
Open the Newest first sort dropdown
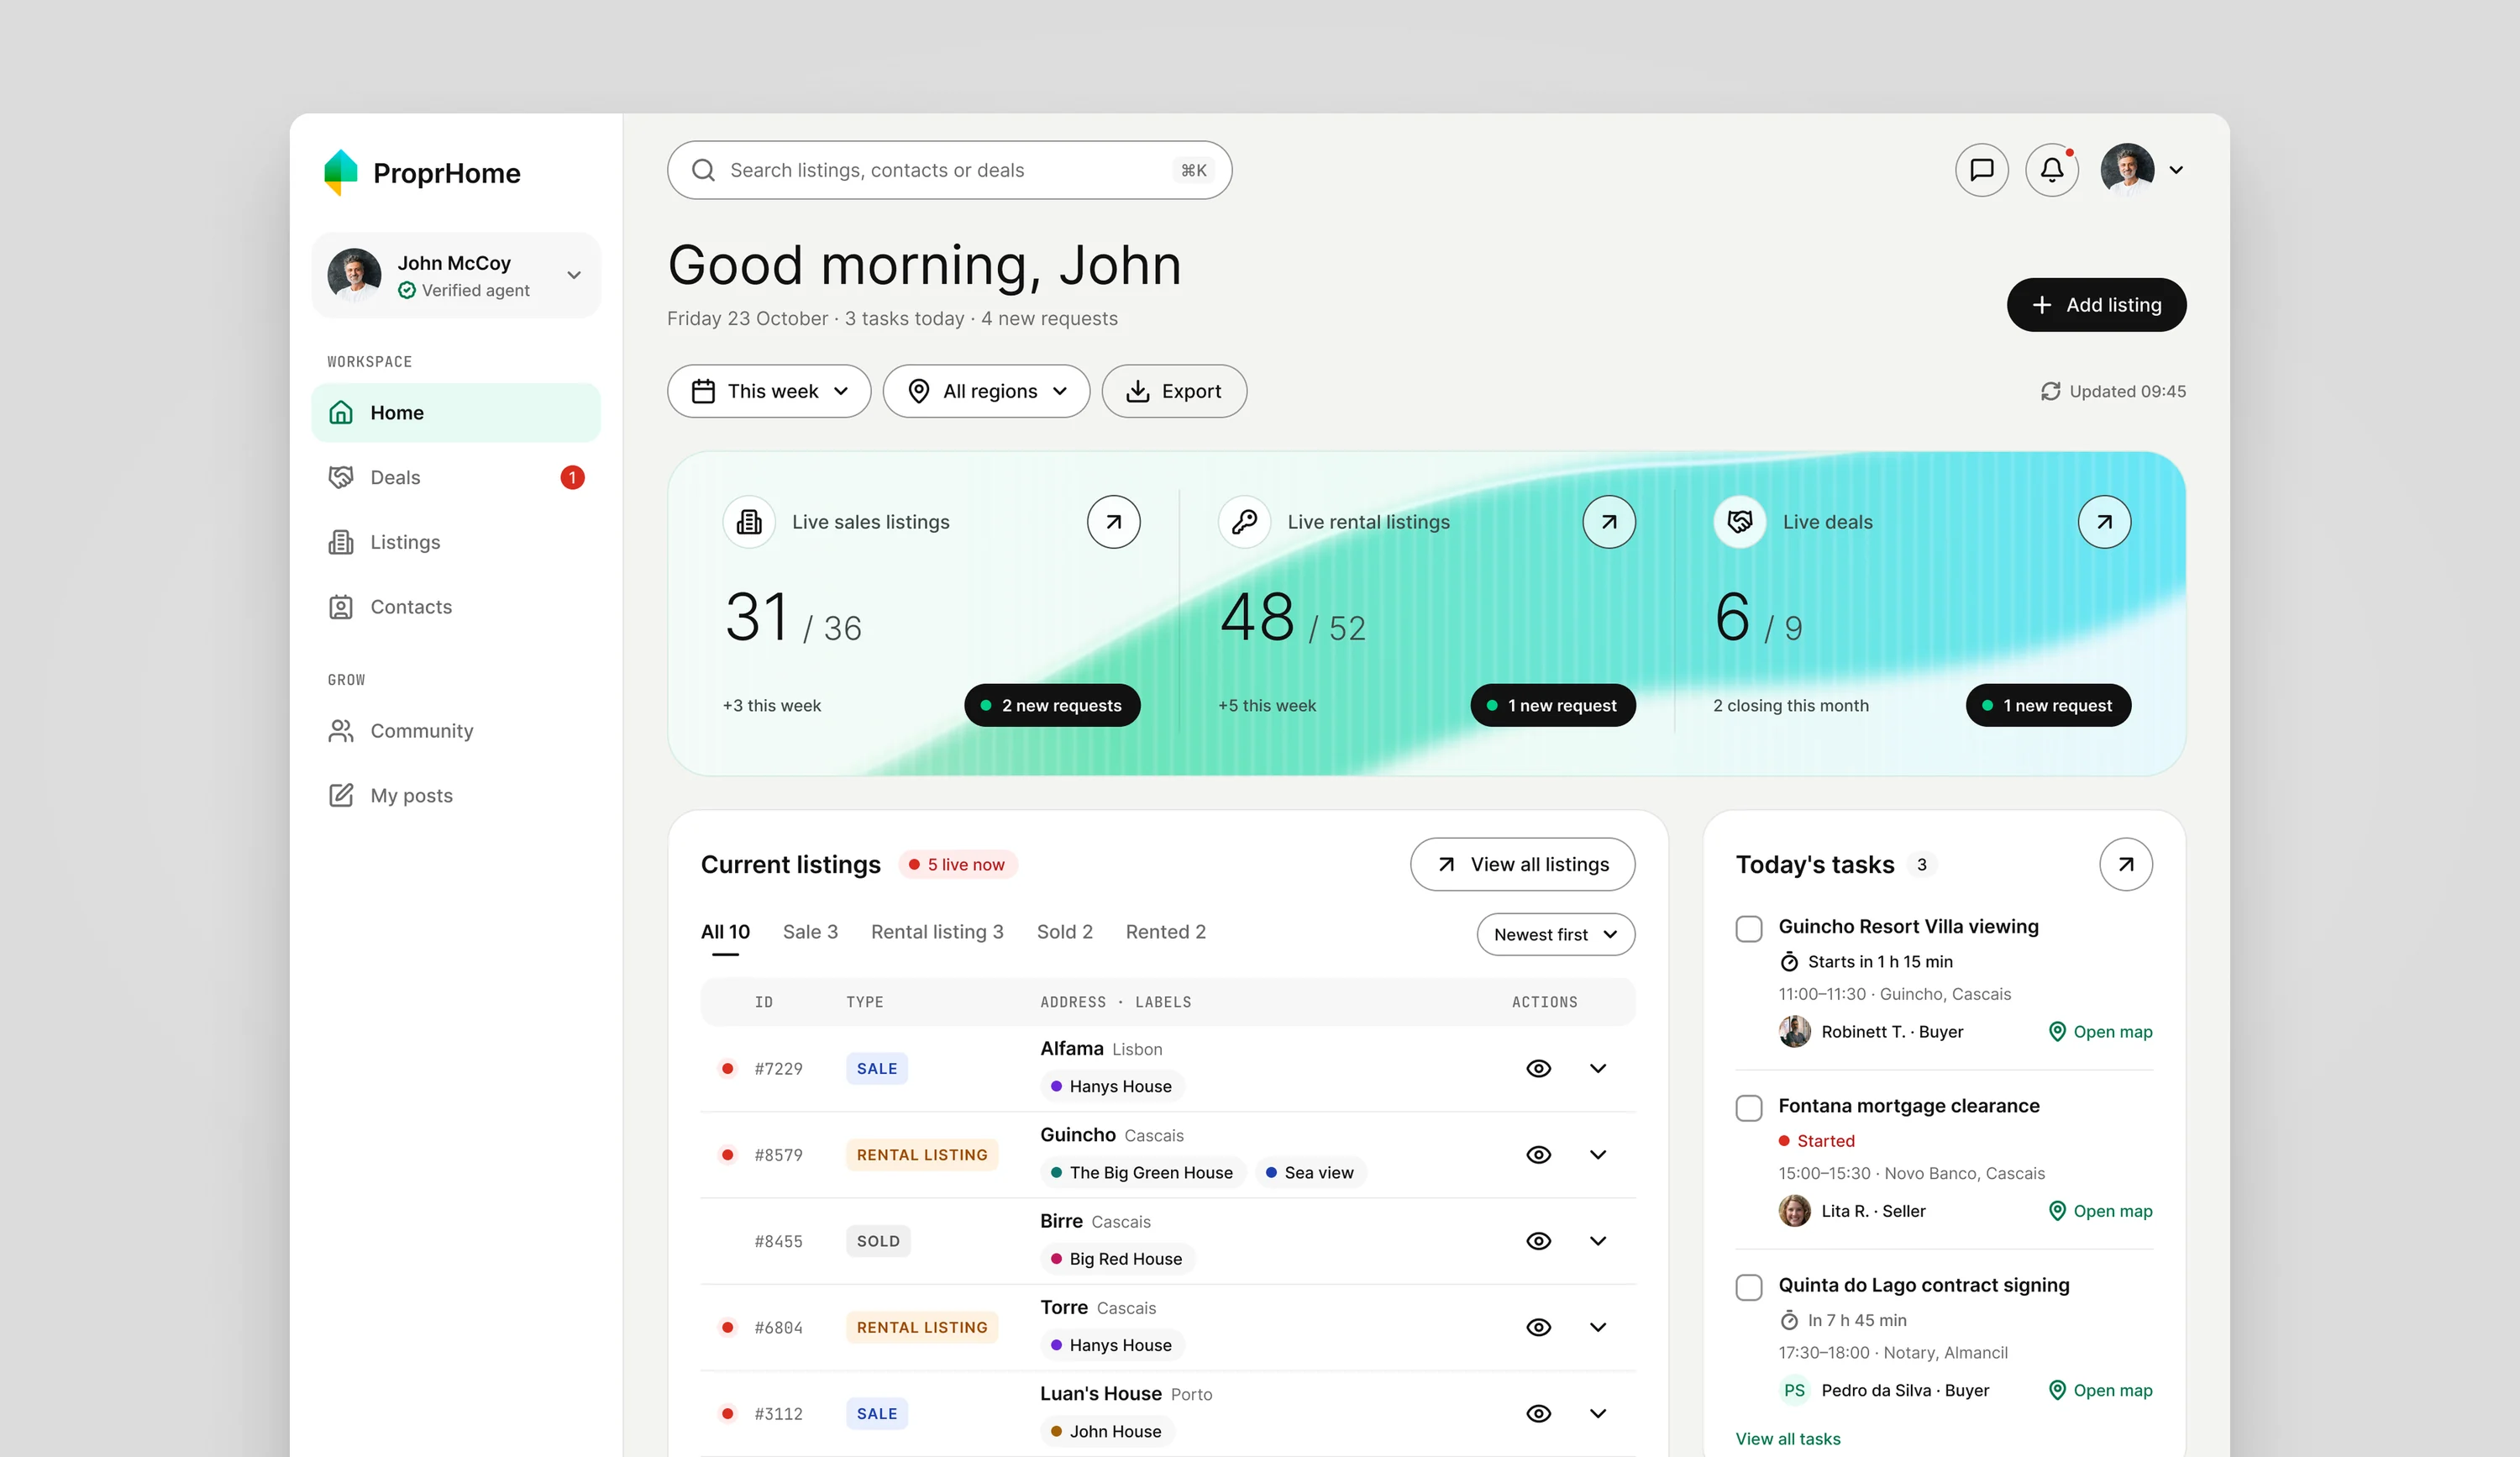coord(1555,934)
